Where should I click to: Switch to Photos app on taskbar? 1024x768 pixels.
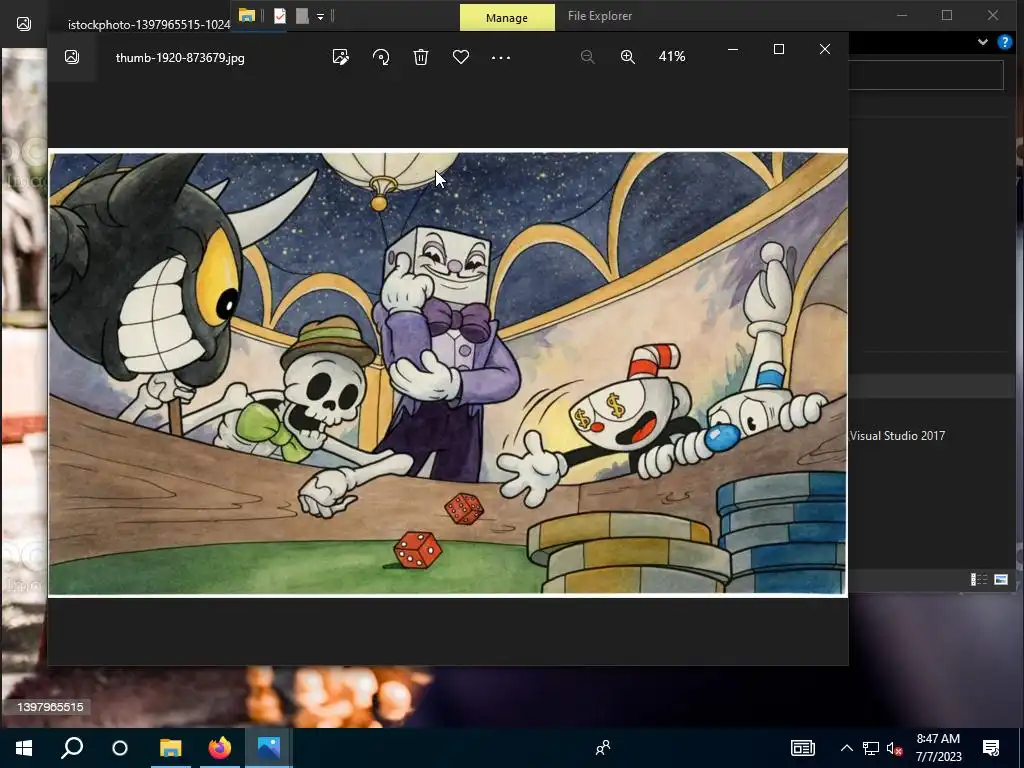point(268,748)
